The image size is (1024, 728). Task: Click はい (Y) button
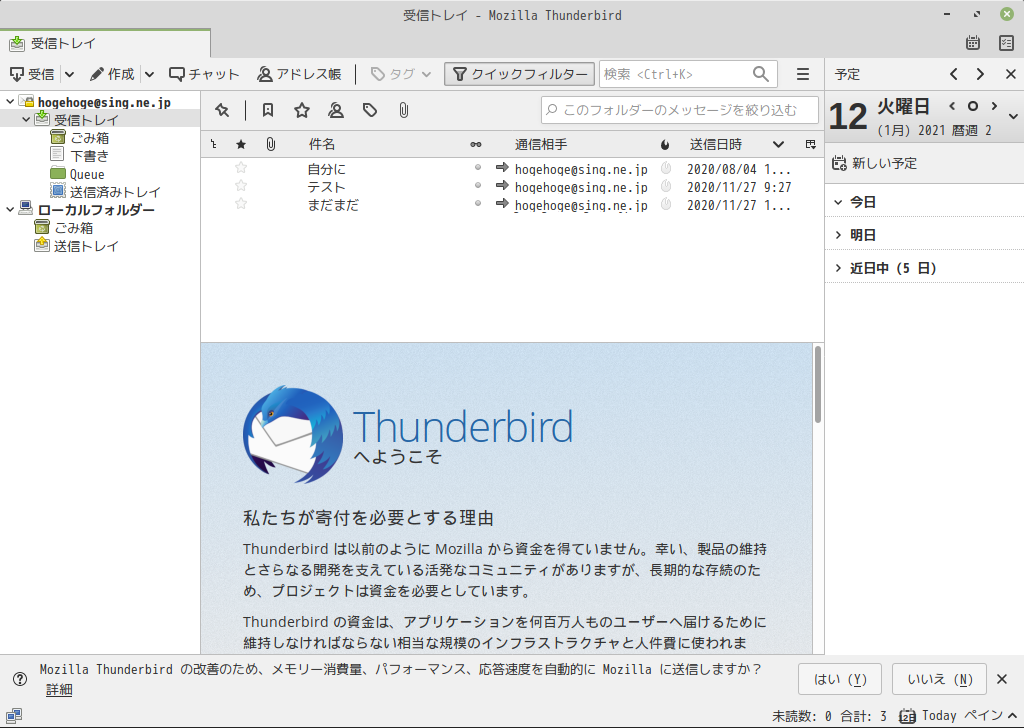840,680
